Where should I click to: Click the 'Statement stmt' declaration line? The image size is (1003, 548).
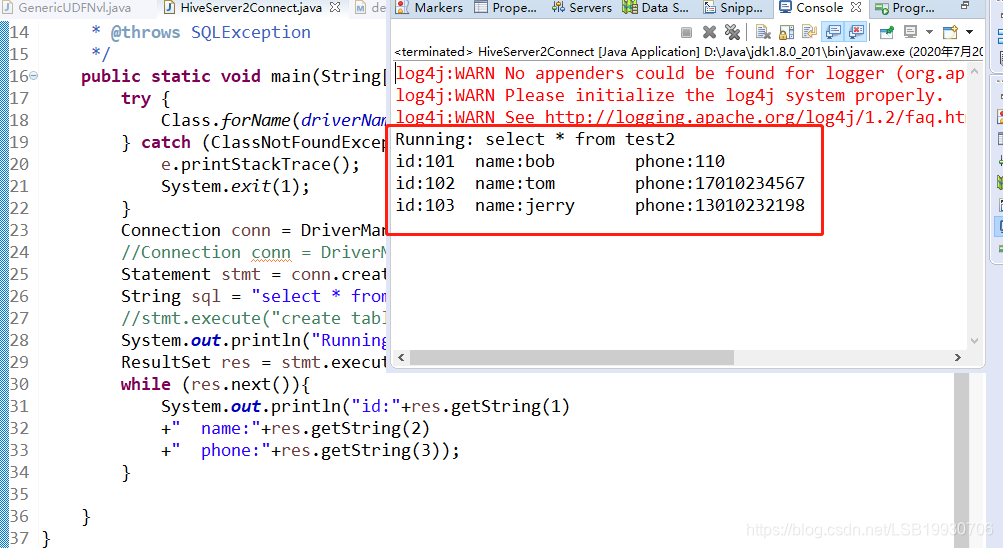(254, 274)
